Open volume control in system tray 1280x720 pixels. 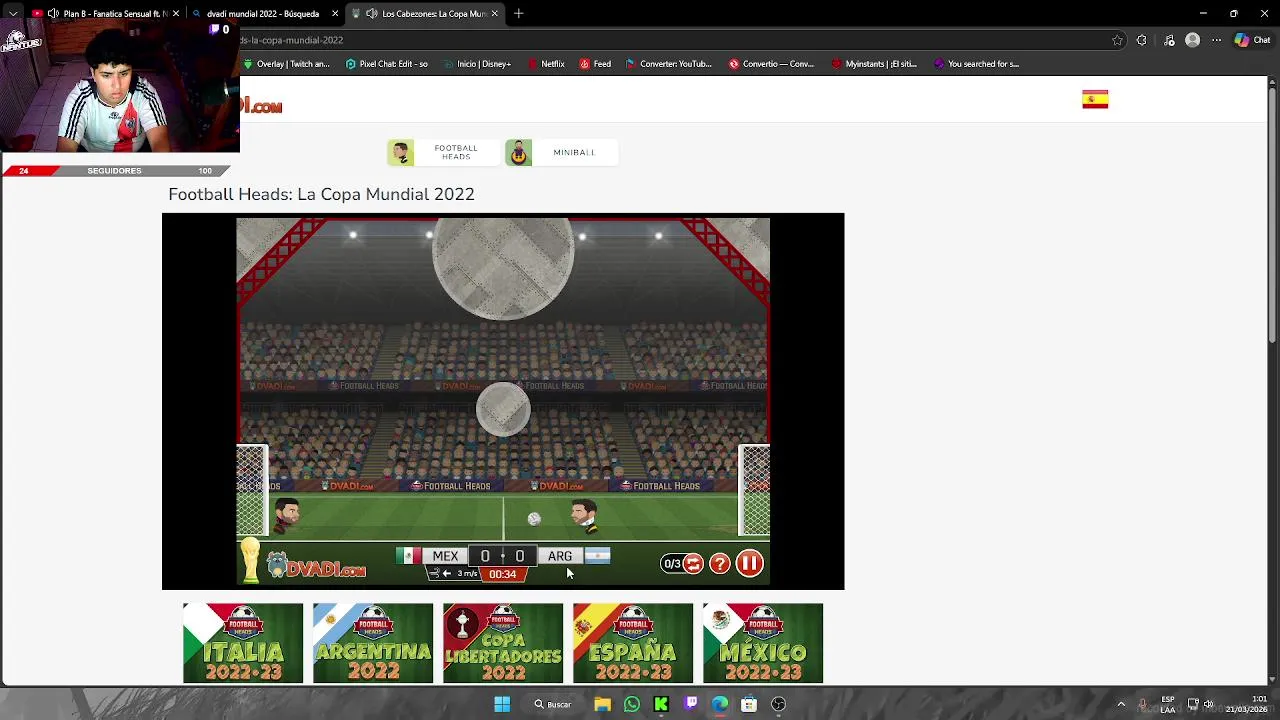click(x=1209, y=704)
